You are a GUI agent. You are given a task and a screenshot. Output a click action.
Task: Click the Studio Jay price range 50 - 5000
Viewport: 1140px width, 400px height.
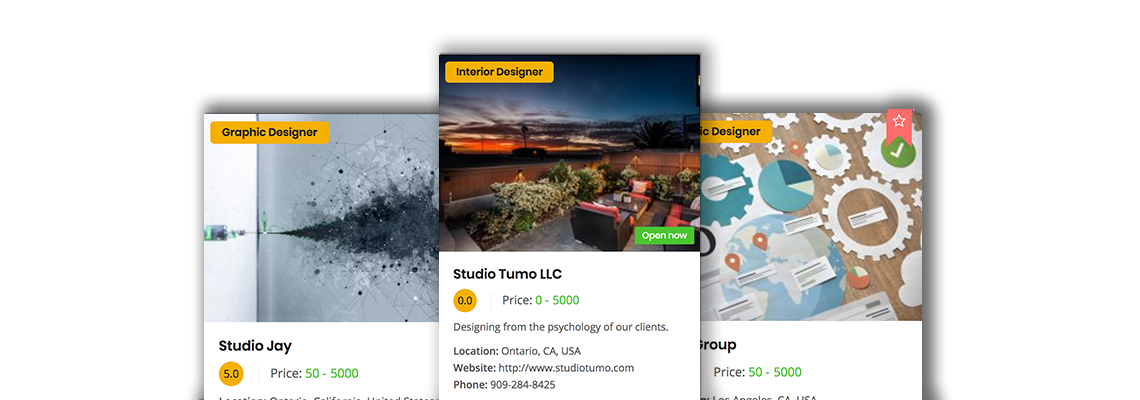332,373
